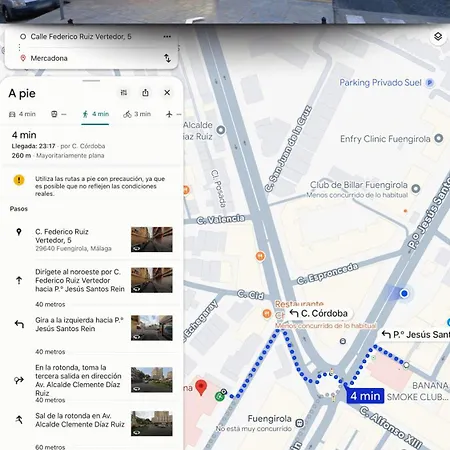Switch to driving 4 min tab
This screenshot has height=450, width=450.
(x=22, y=114)
